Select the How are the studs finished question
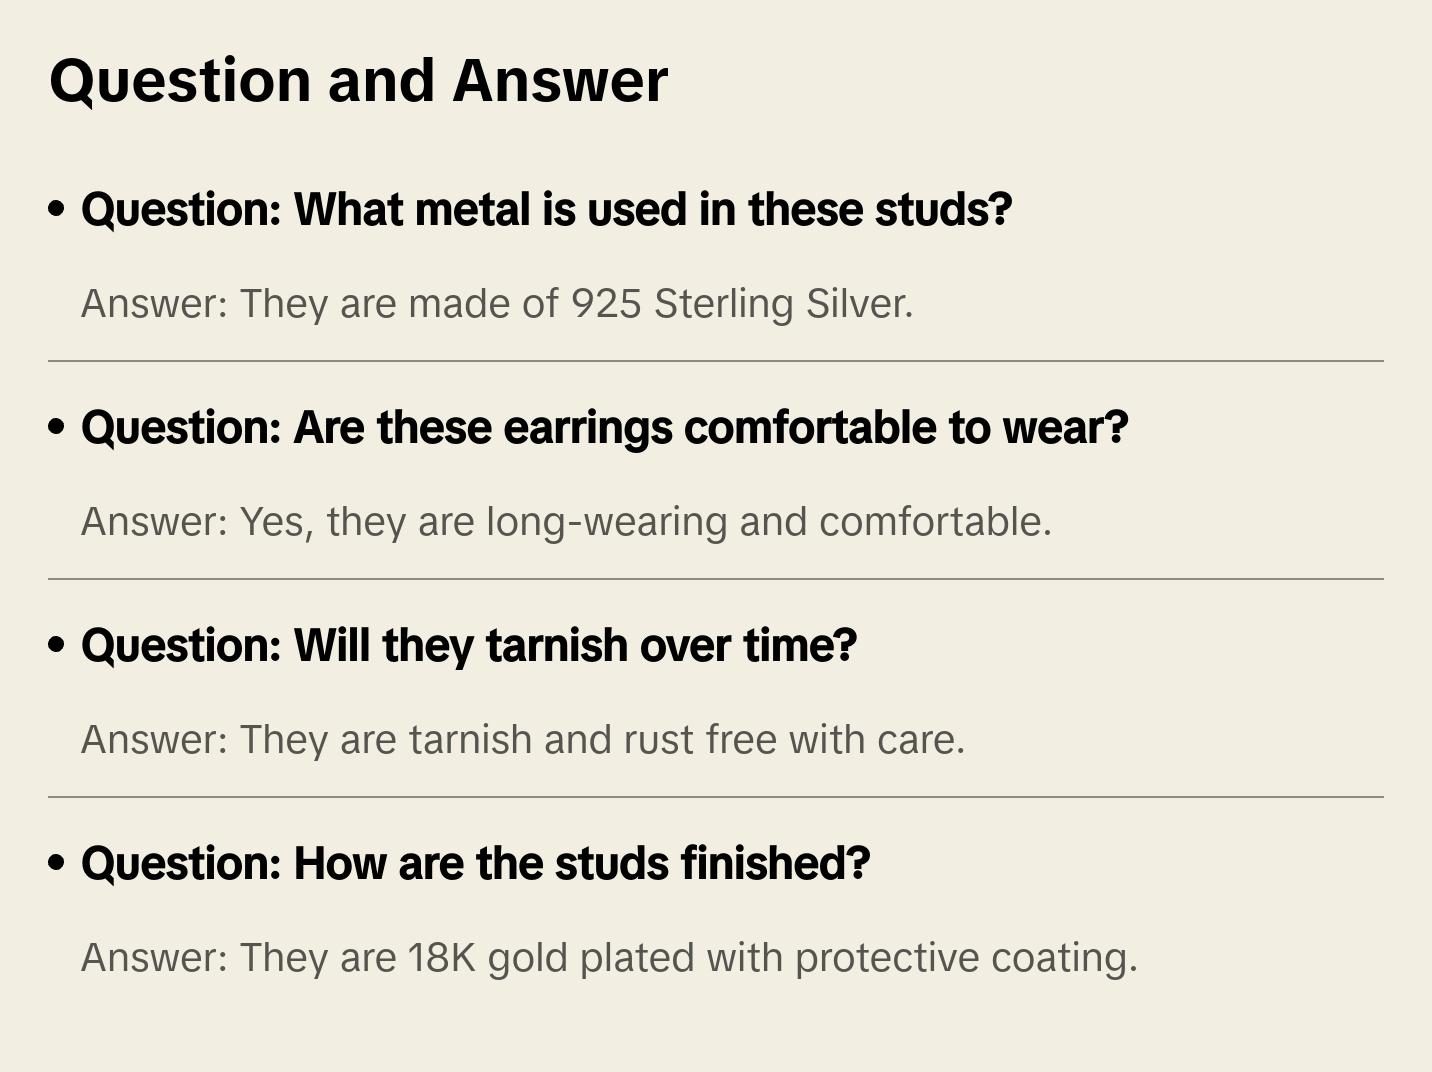The height and width of the screenshot is (1072, 1432). tap(475, 864)
